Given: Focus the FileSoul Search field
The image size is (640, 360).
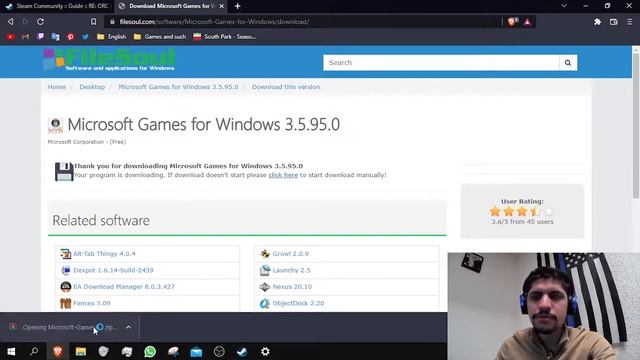Looking at the screenshot, I should 441,62.
